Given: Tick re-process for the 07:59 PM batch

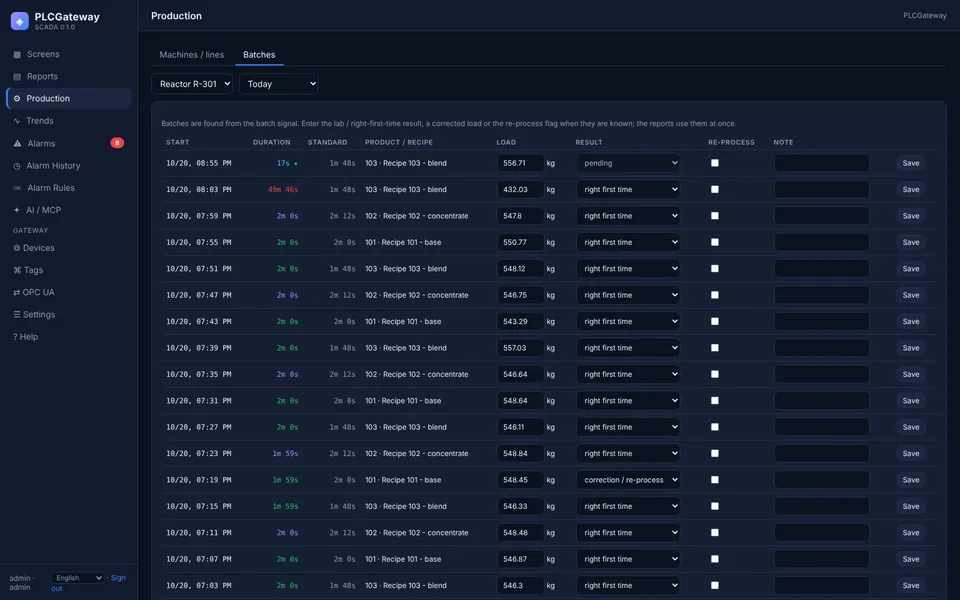Looking at the screenshot, I should (714, 216).
